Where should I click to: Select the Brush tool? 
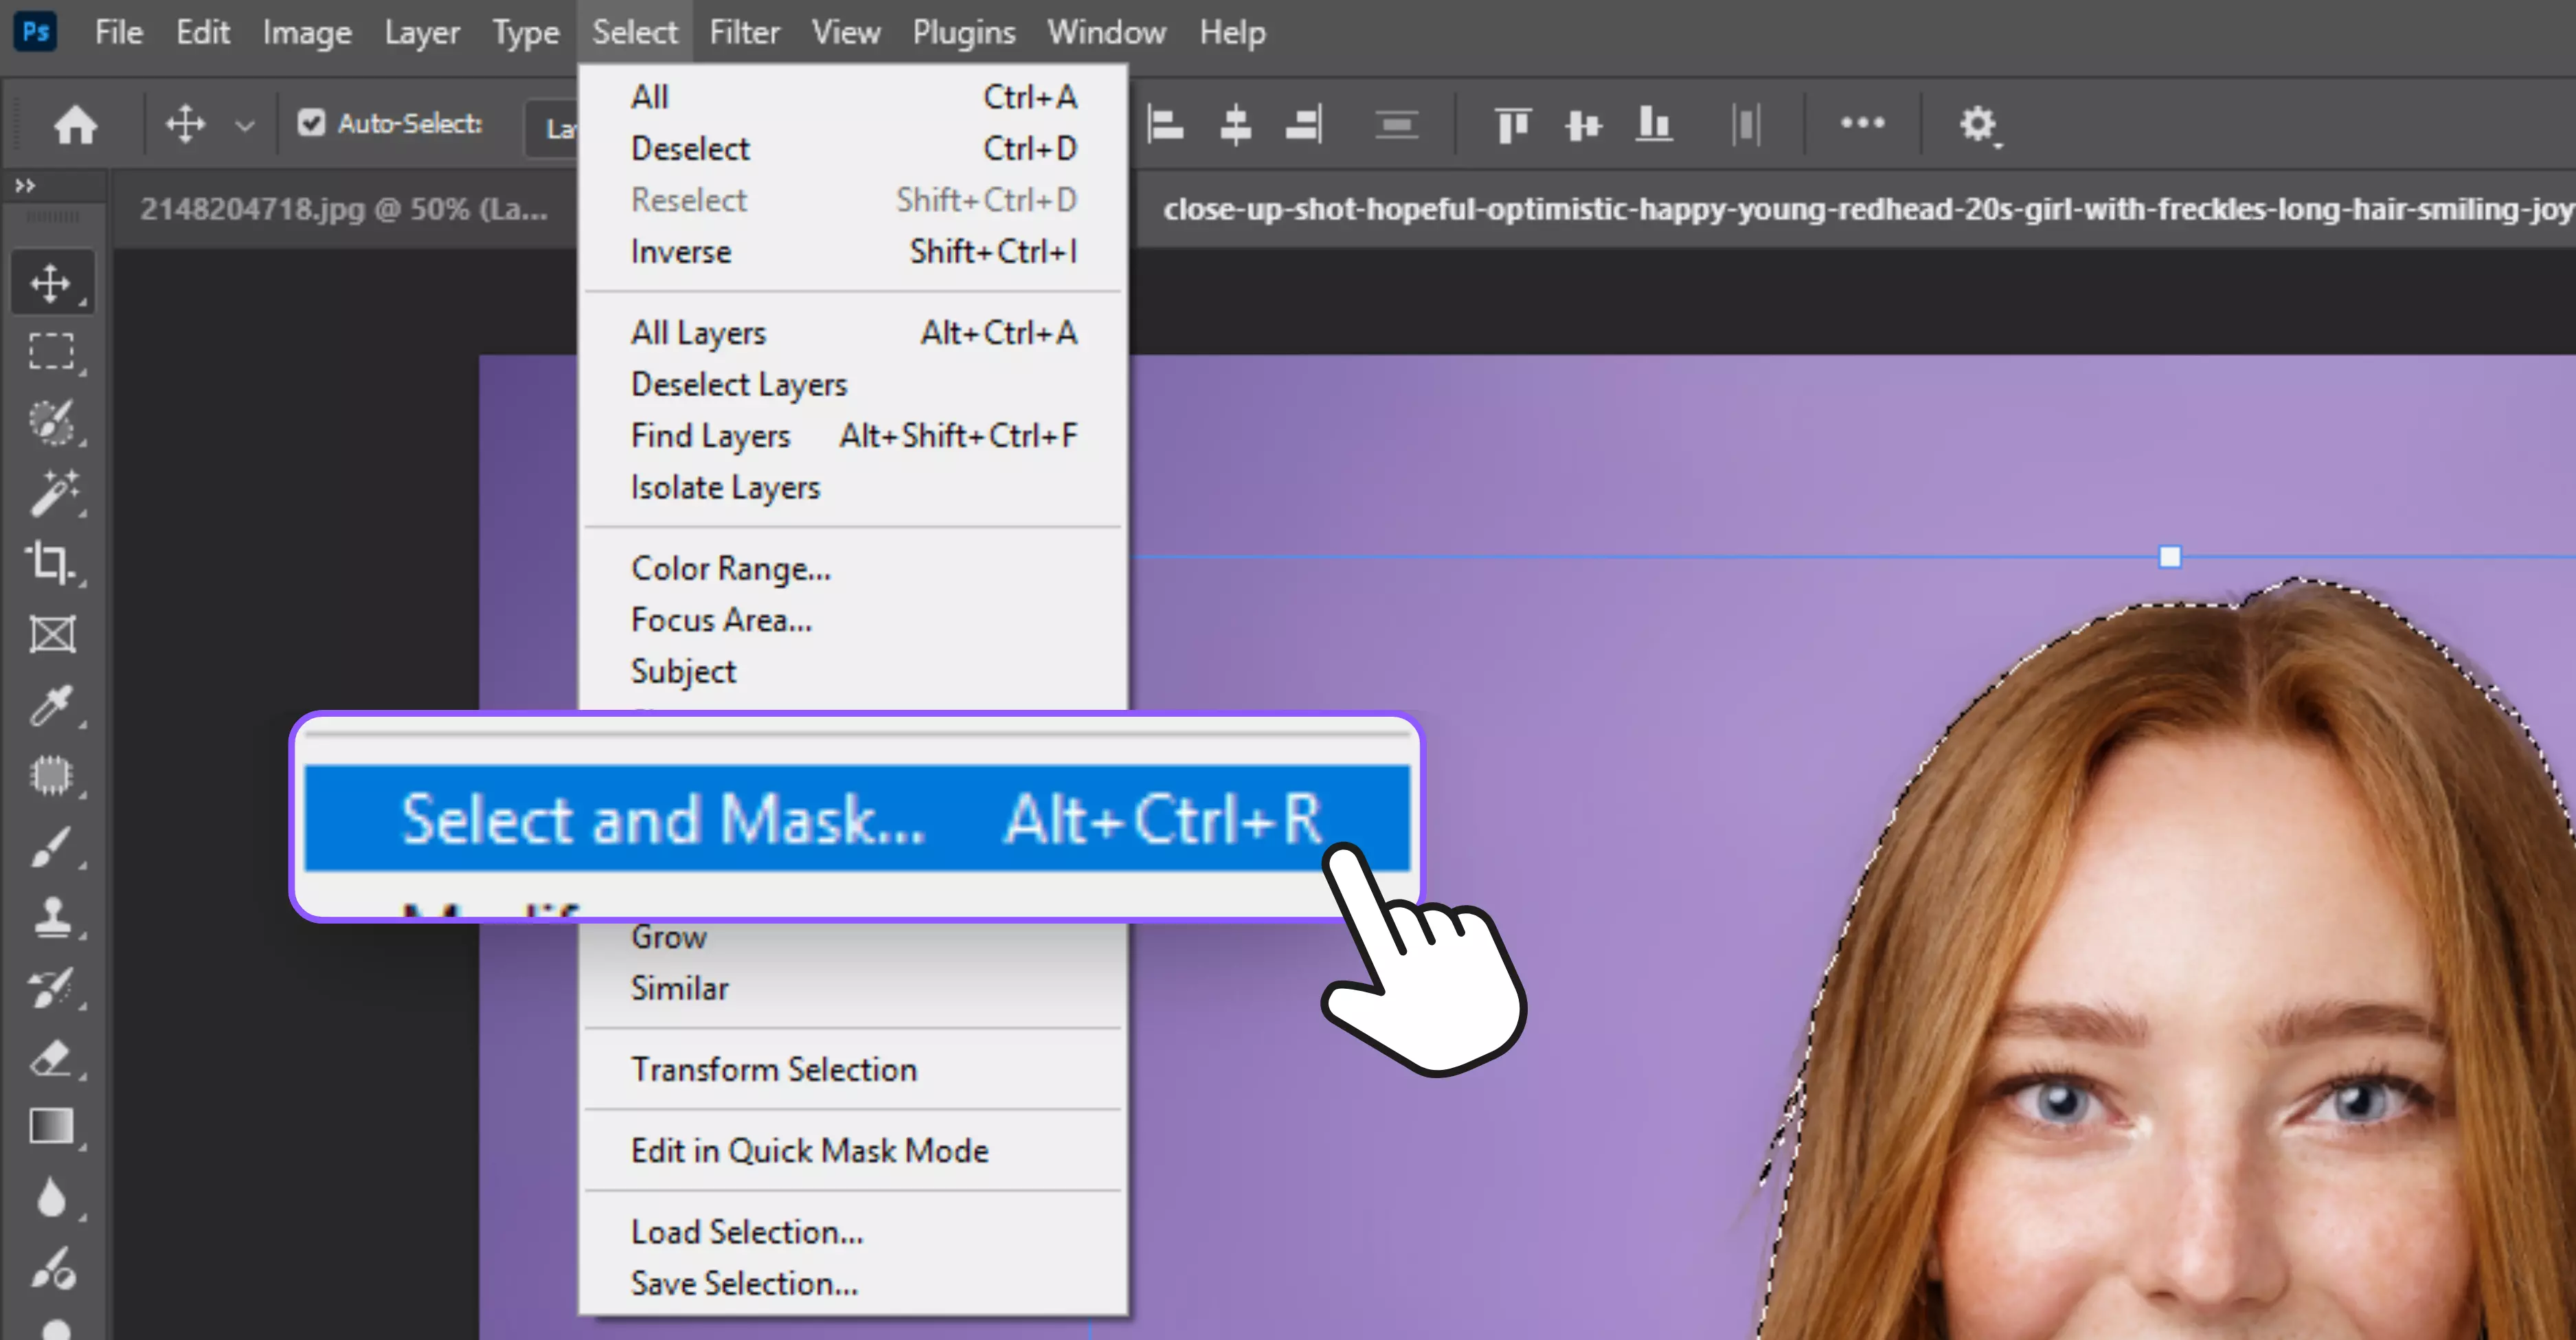click(x=51, y=847)
